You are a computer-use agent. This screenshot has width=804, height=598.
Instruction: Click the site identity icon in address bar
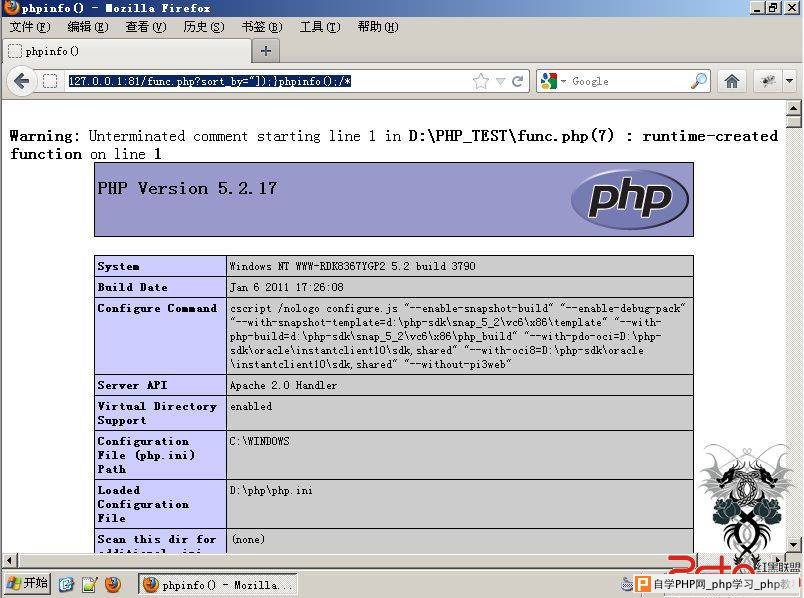click(50, 81)
